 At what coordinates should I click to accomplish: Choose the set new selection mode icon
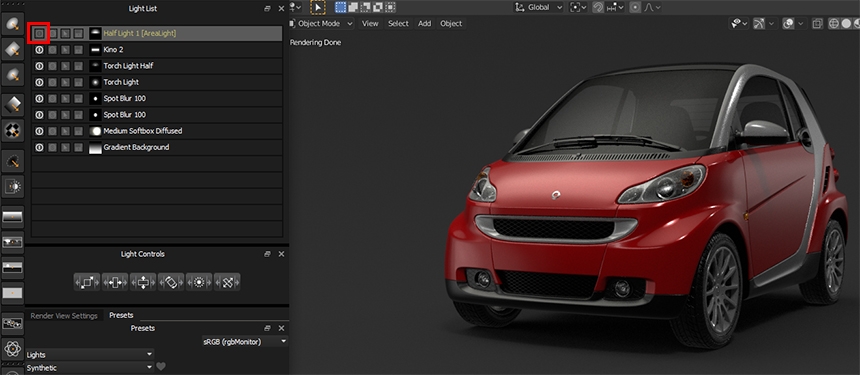coord(341,8)
